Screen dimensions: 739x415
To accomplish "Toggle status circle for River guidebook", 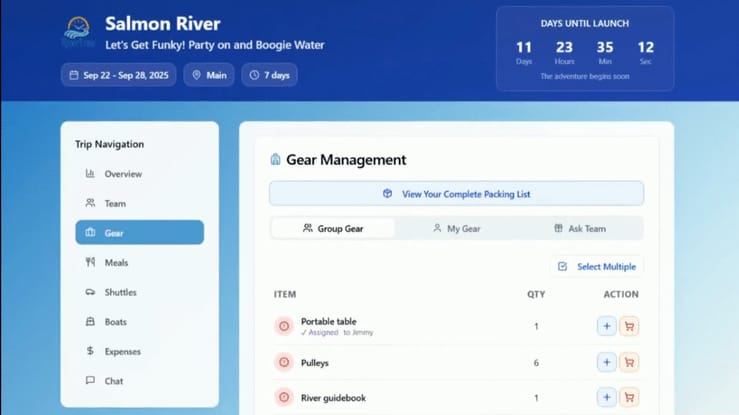I will pyautogui.click(x=283, y=398).
